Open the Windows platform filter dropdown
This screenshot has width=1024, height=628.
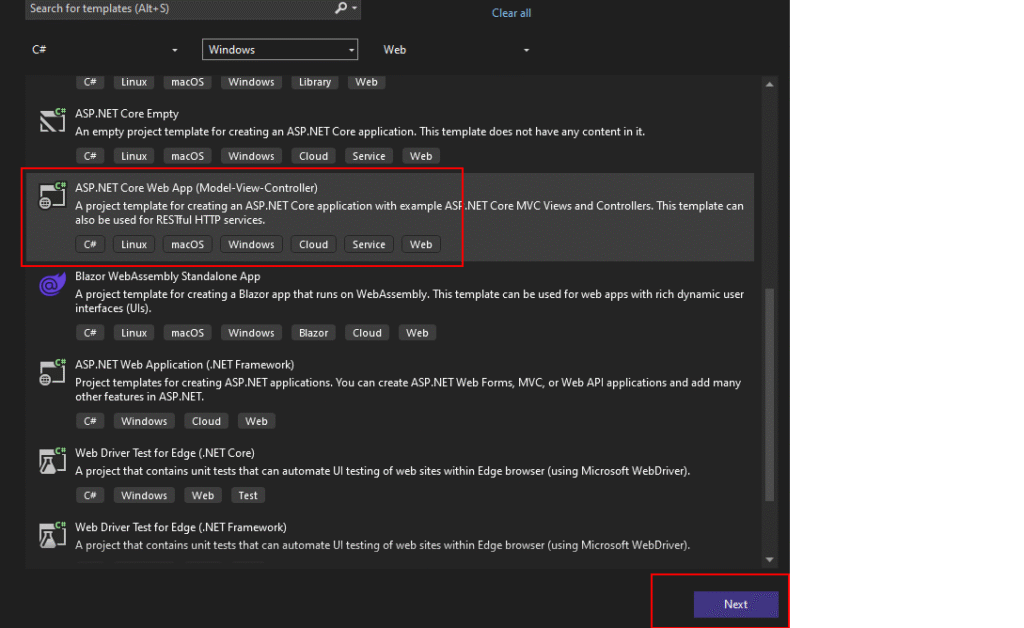(280, 50)
